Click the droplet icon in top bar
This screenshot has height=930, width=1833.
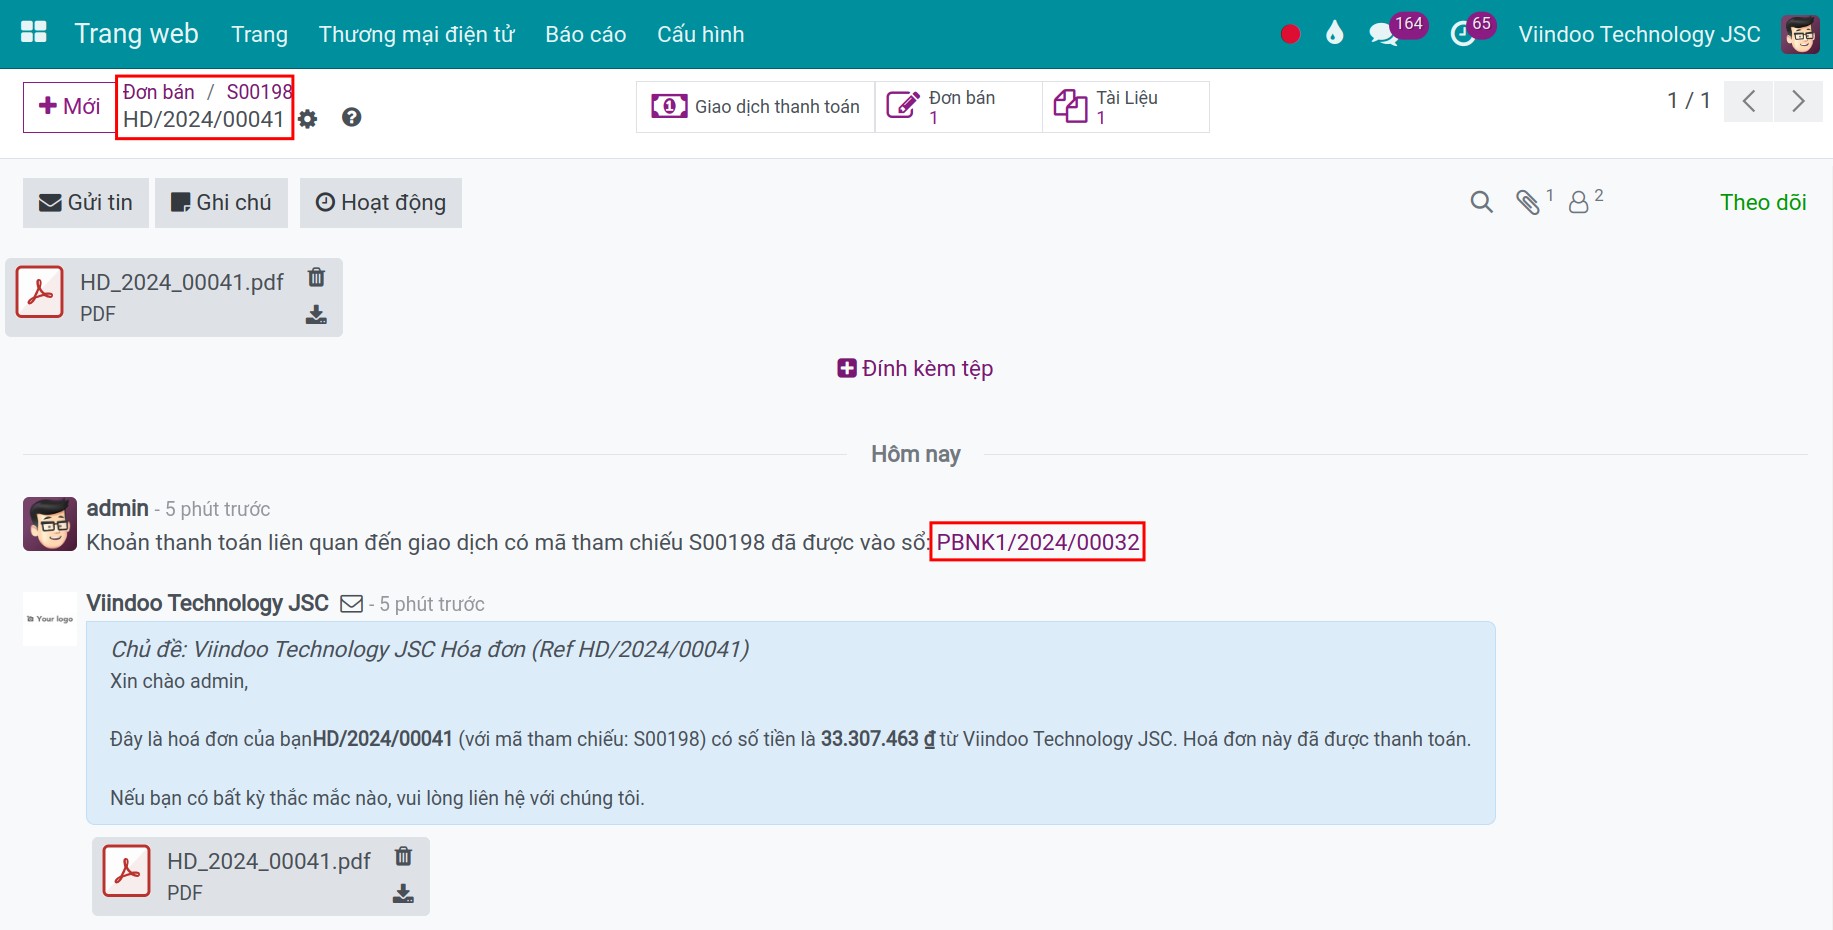[x=1334, y=34]
